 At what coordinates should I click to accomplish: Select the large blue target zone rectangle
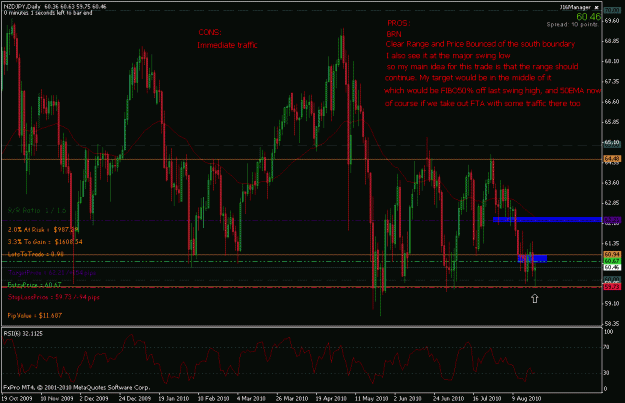tap(547, 220)
